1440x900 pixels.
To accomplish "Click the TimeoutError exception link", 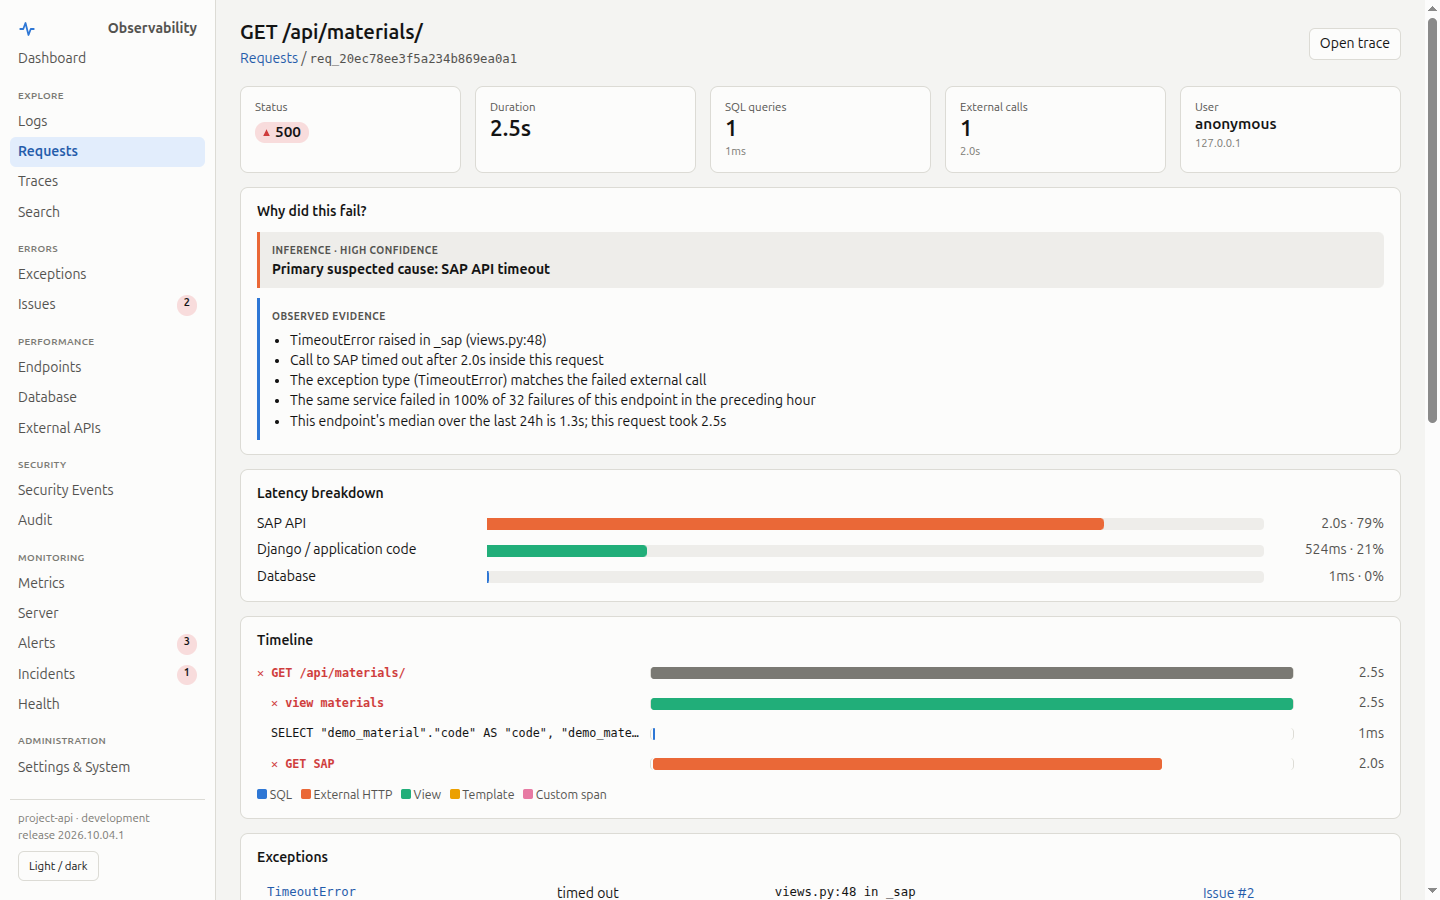I will click(311, 892).
